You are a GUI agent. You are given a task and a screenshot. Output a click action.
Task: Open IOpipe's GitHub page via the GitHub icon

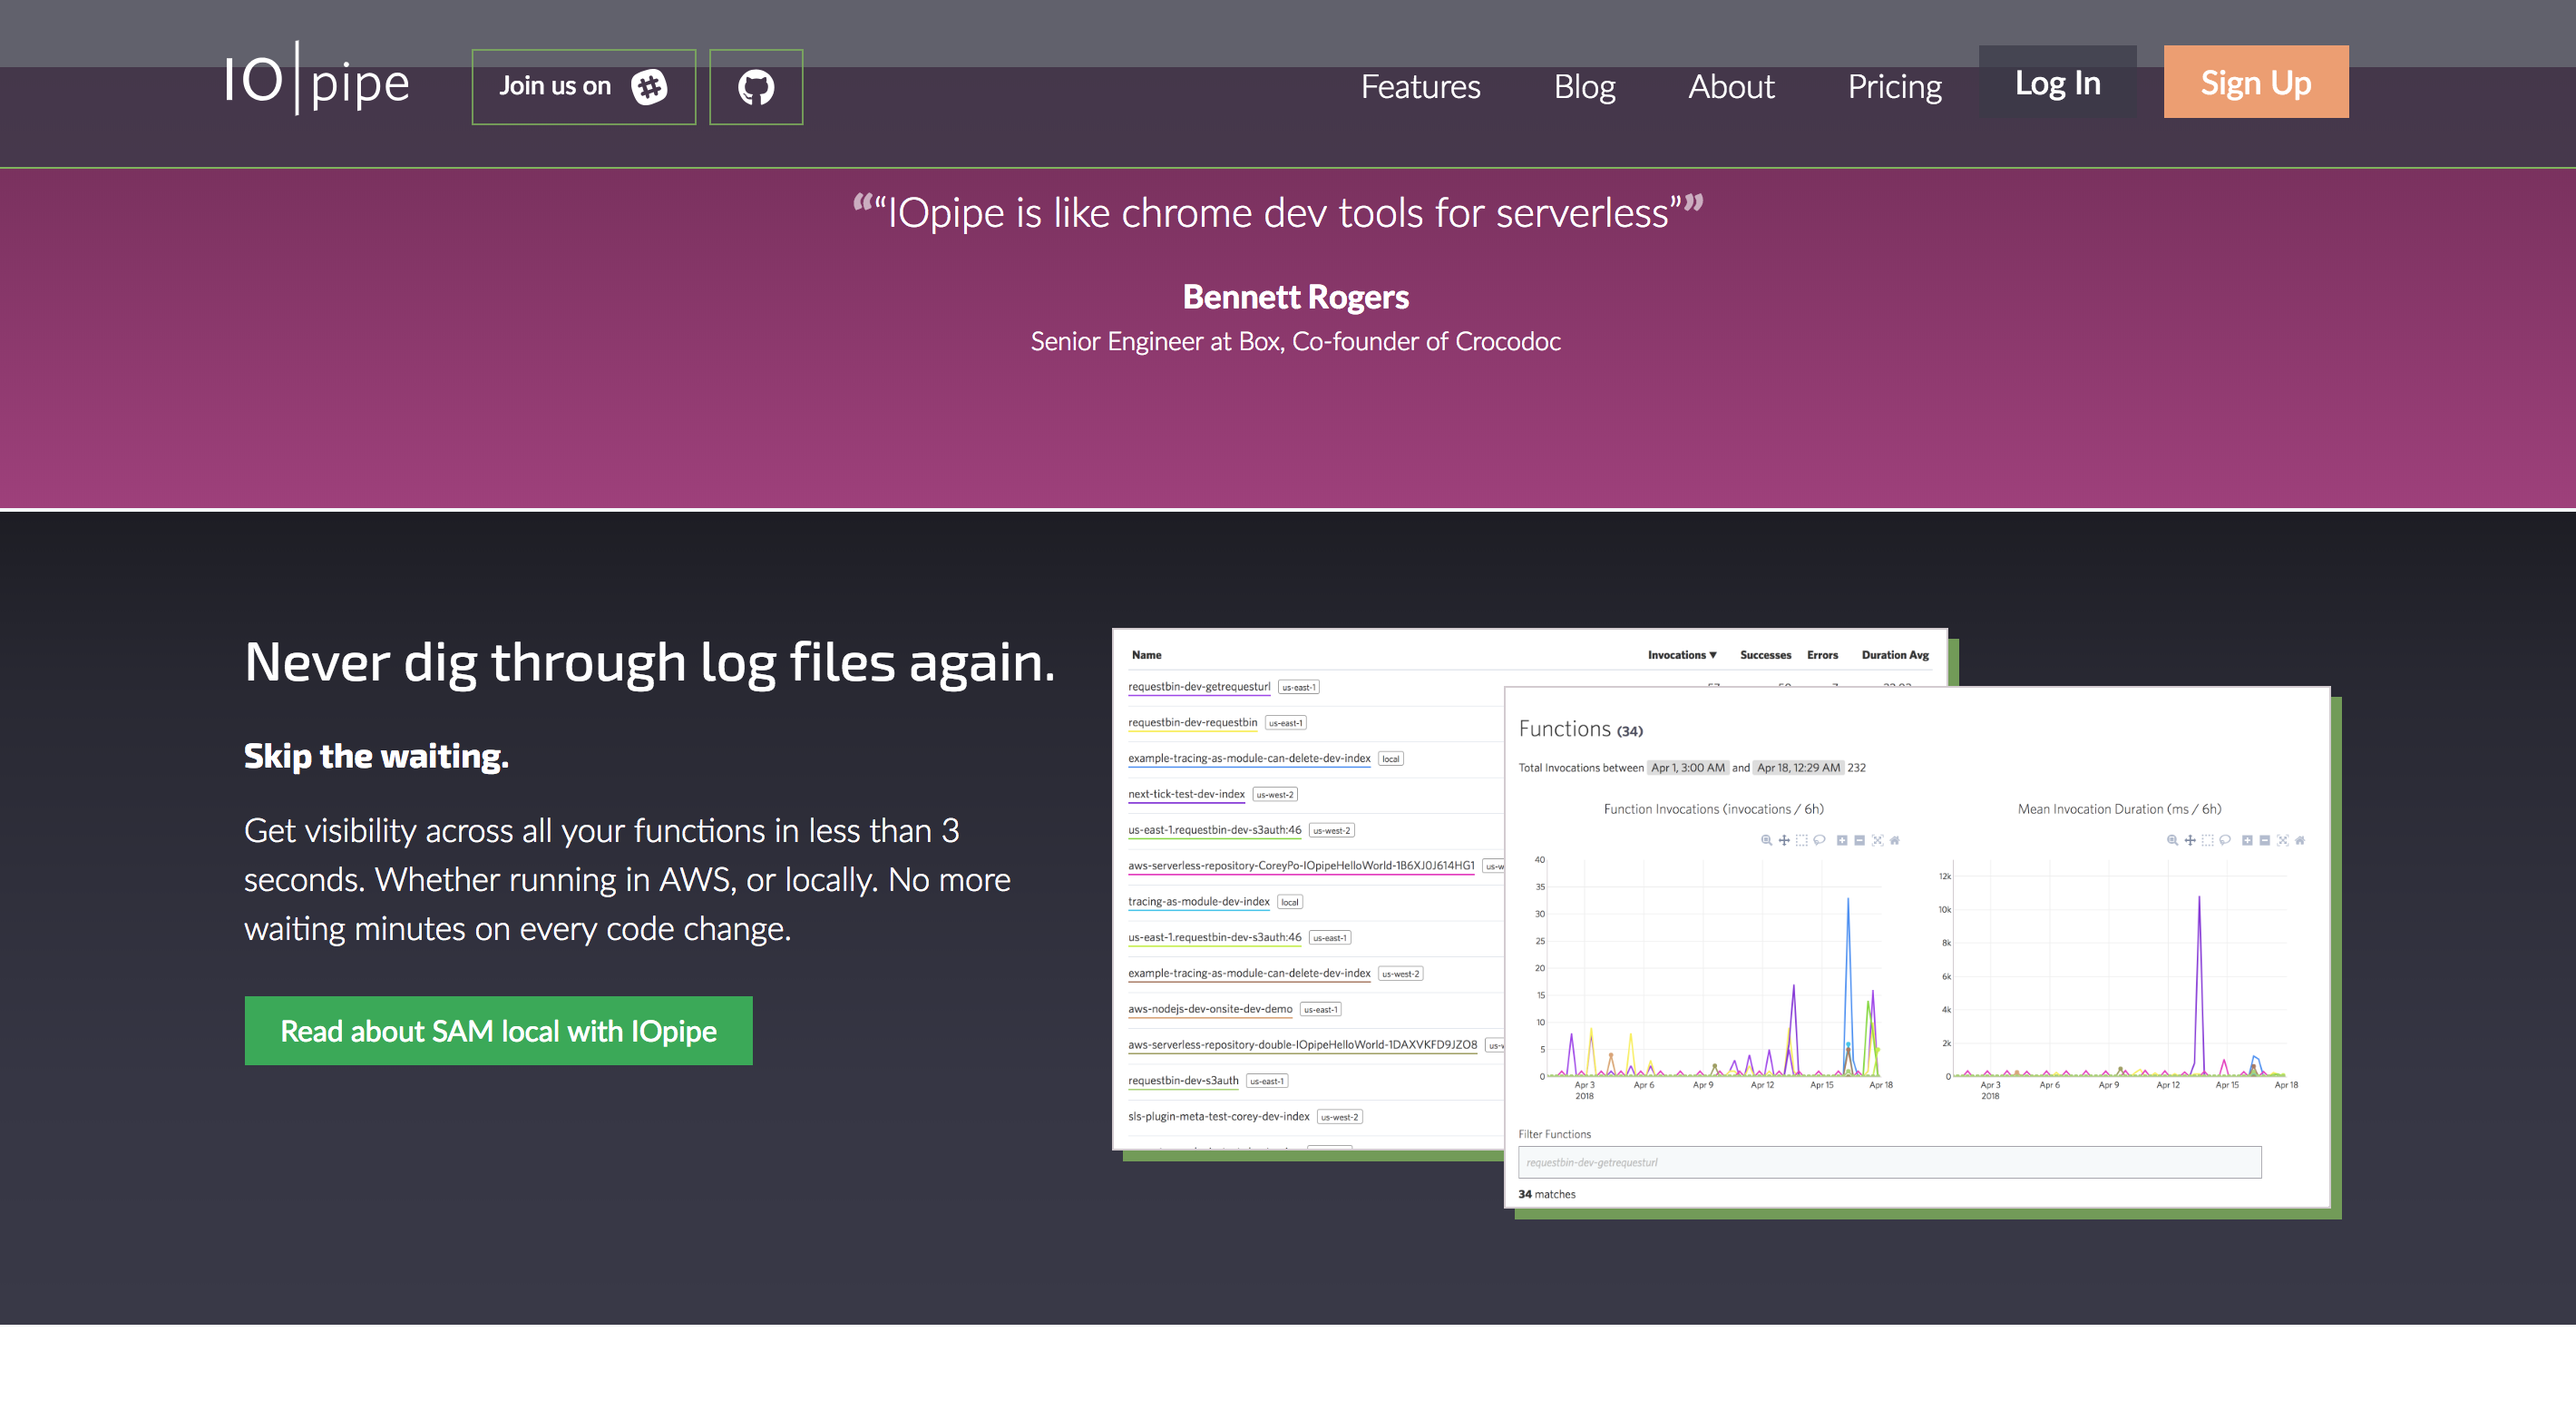point(756,86)
